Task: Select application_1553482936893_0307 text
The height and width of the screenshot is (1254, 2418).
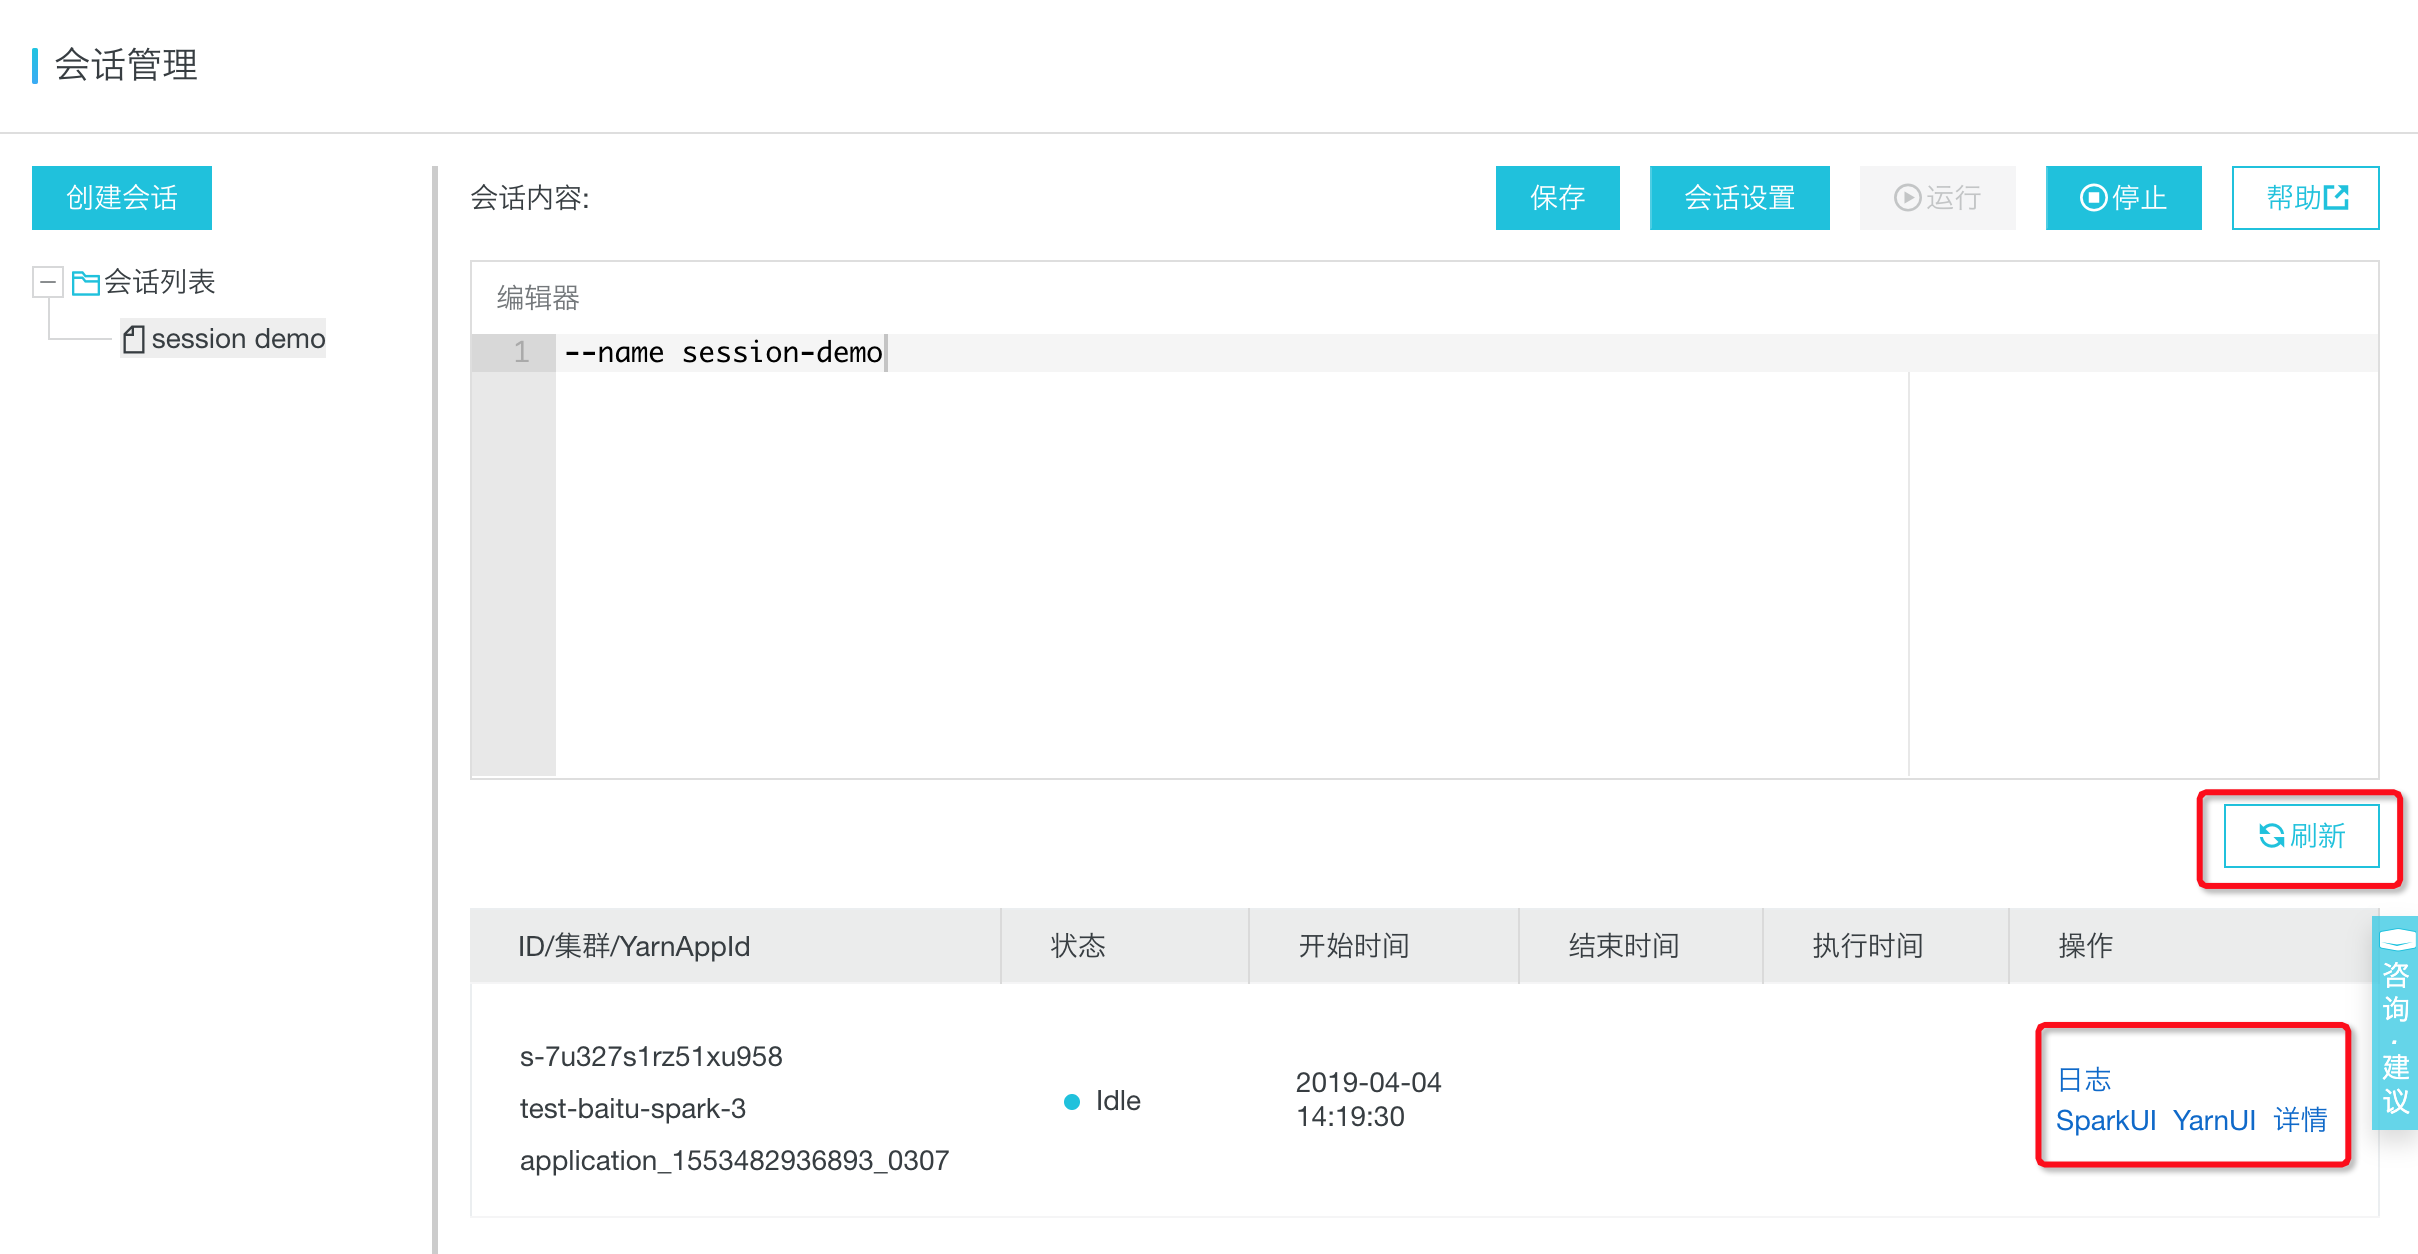Action: (x=734, y=1161)
